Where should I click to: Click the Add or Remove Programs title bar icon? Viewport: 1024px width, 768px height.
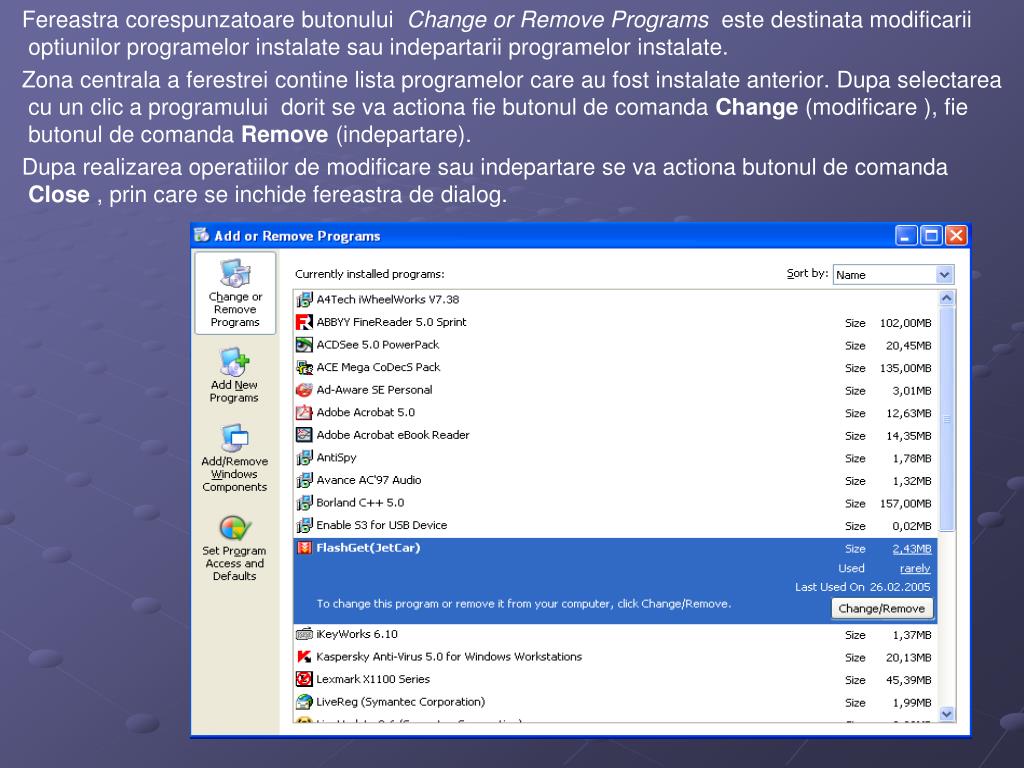pyautogui.click(x=202, y=235)
